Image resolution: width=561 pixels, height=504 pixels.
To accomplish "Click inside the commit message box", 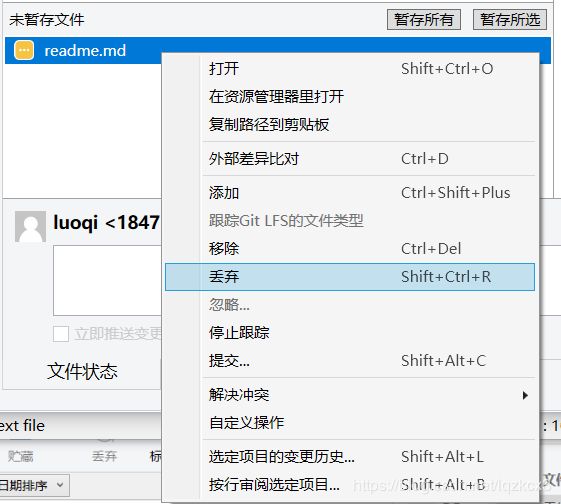I will 107,280.
